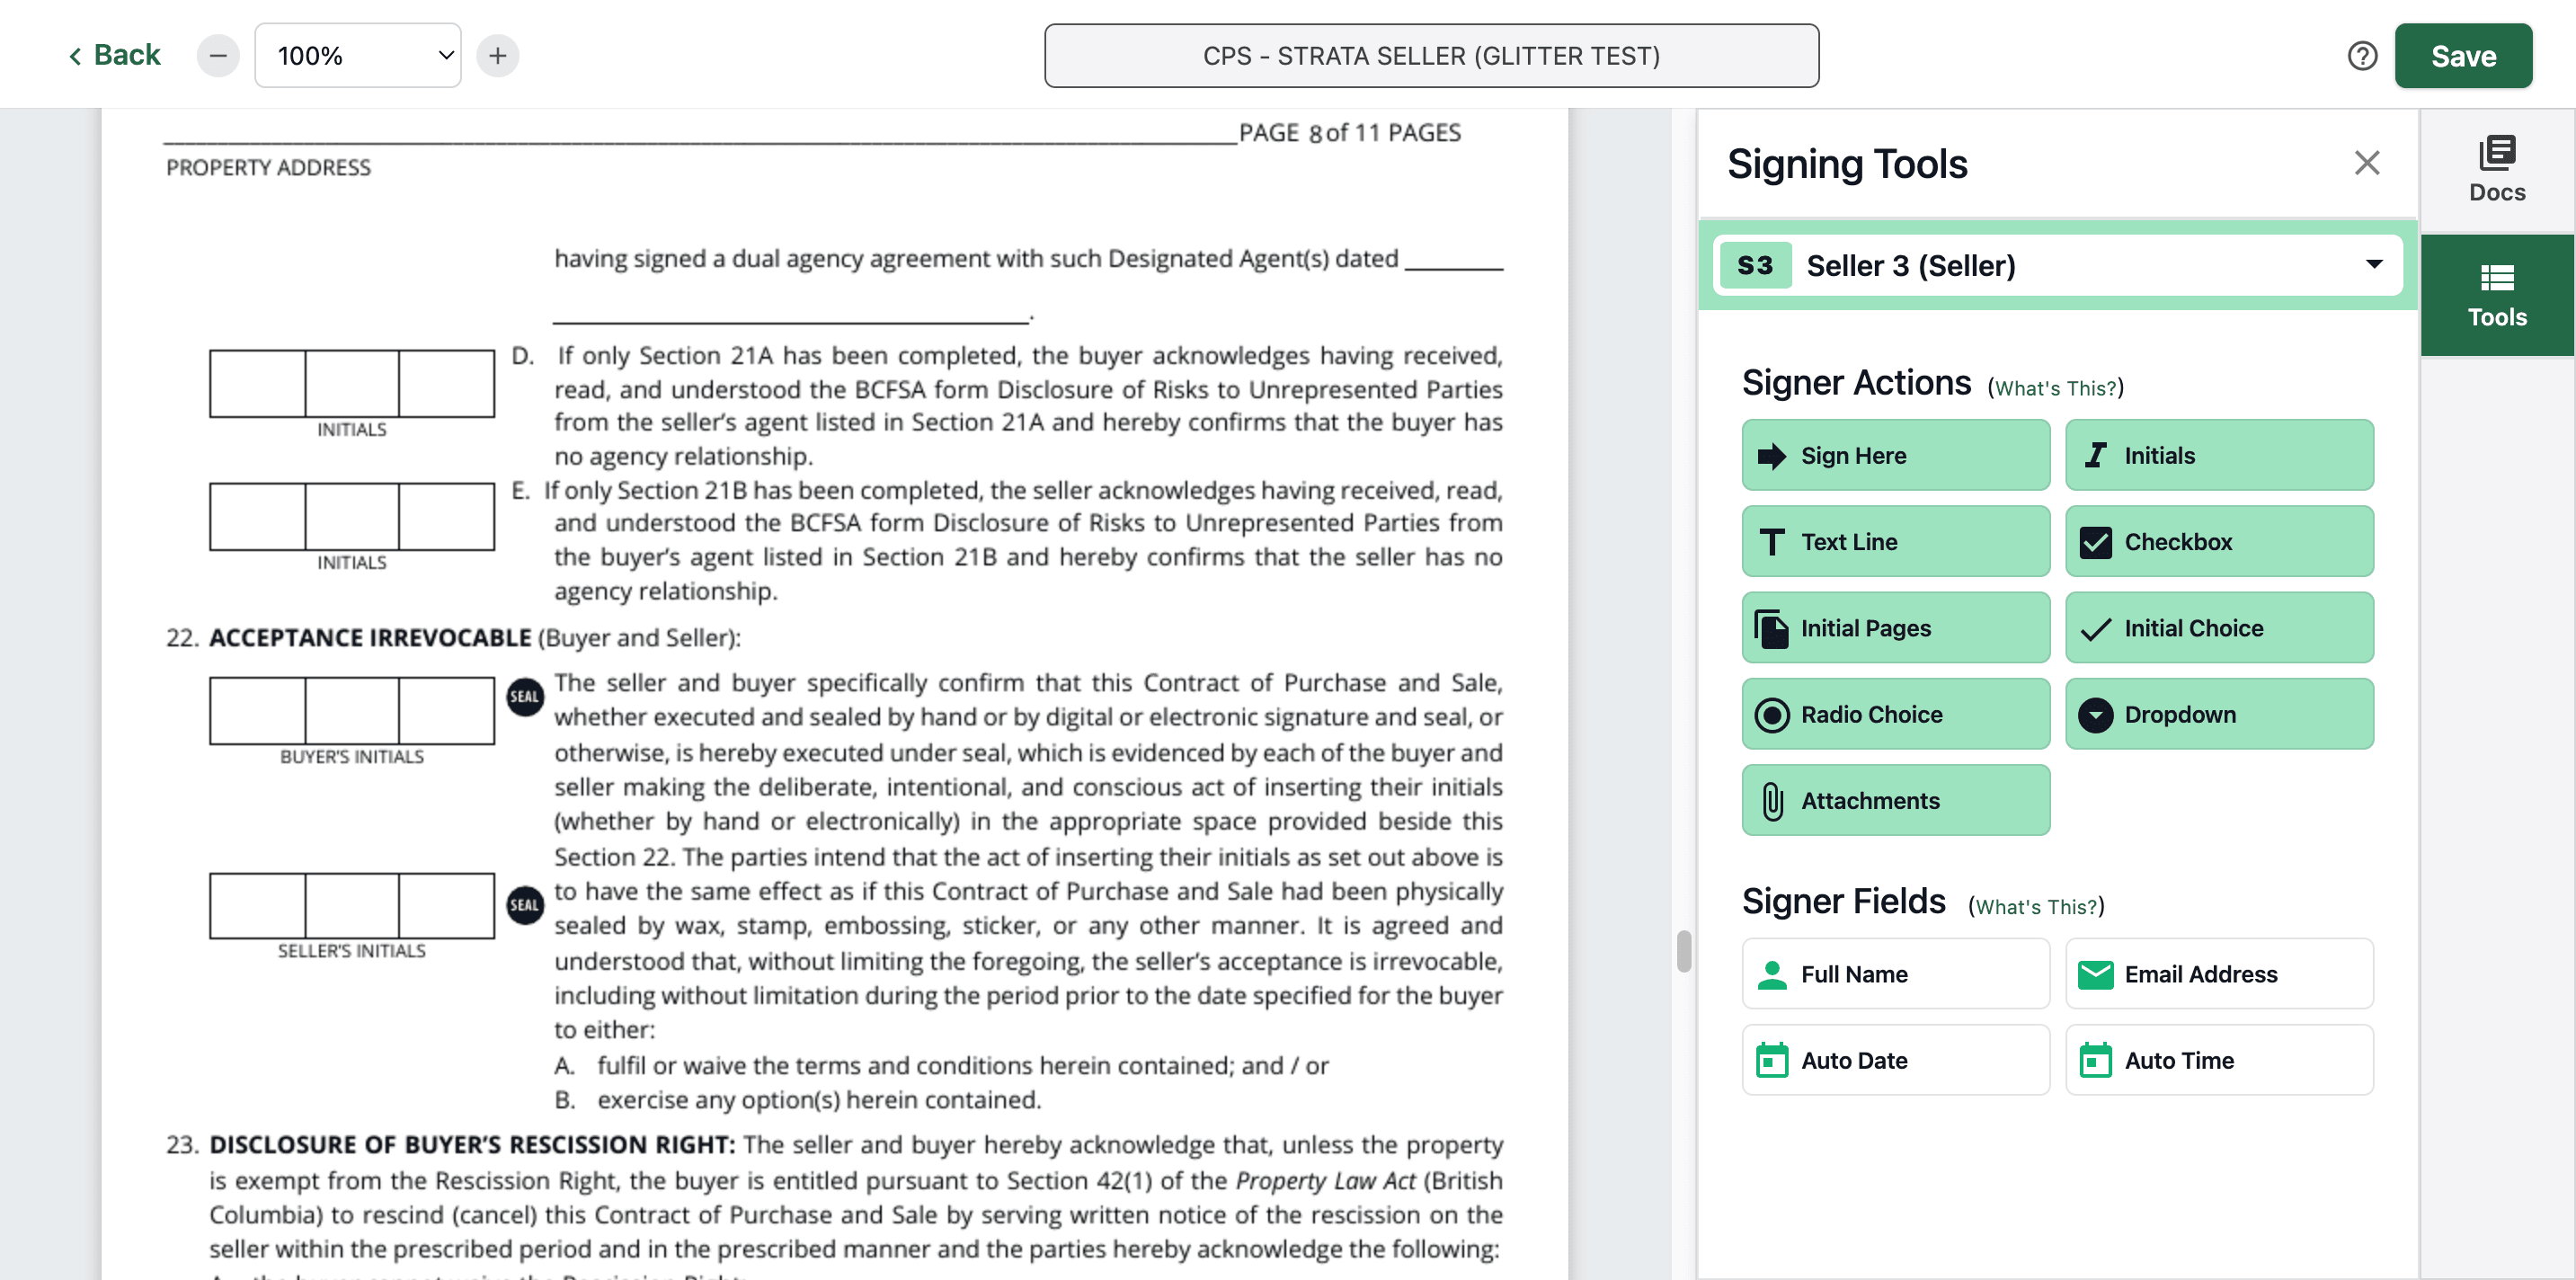Click the first SELLER'S INITIALS box
Screen dimensions: 2576x1280
[258, 906]
